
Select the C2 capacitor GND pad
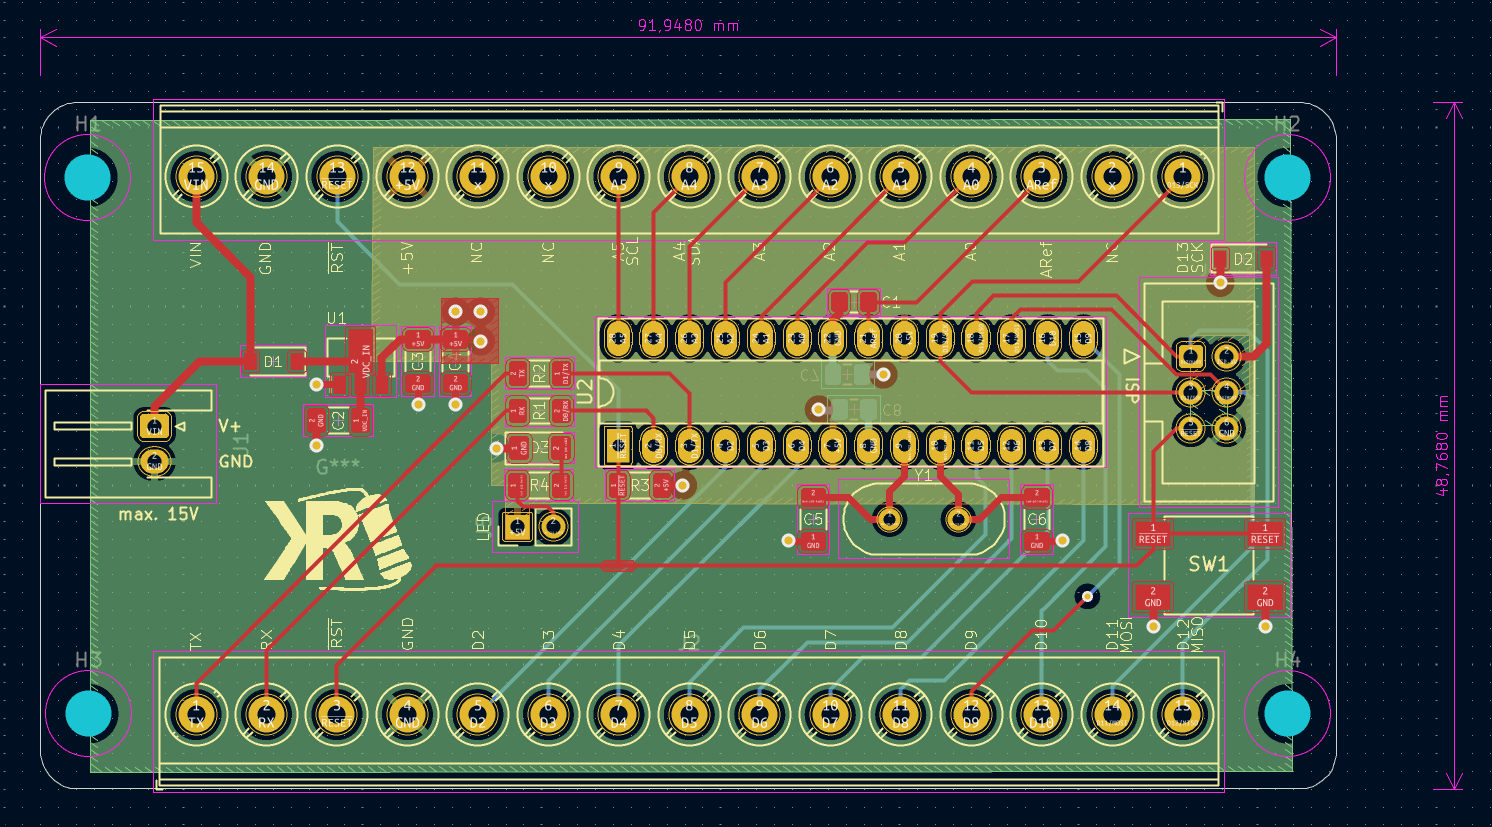pos(318,420)
